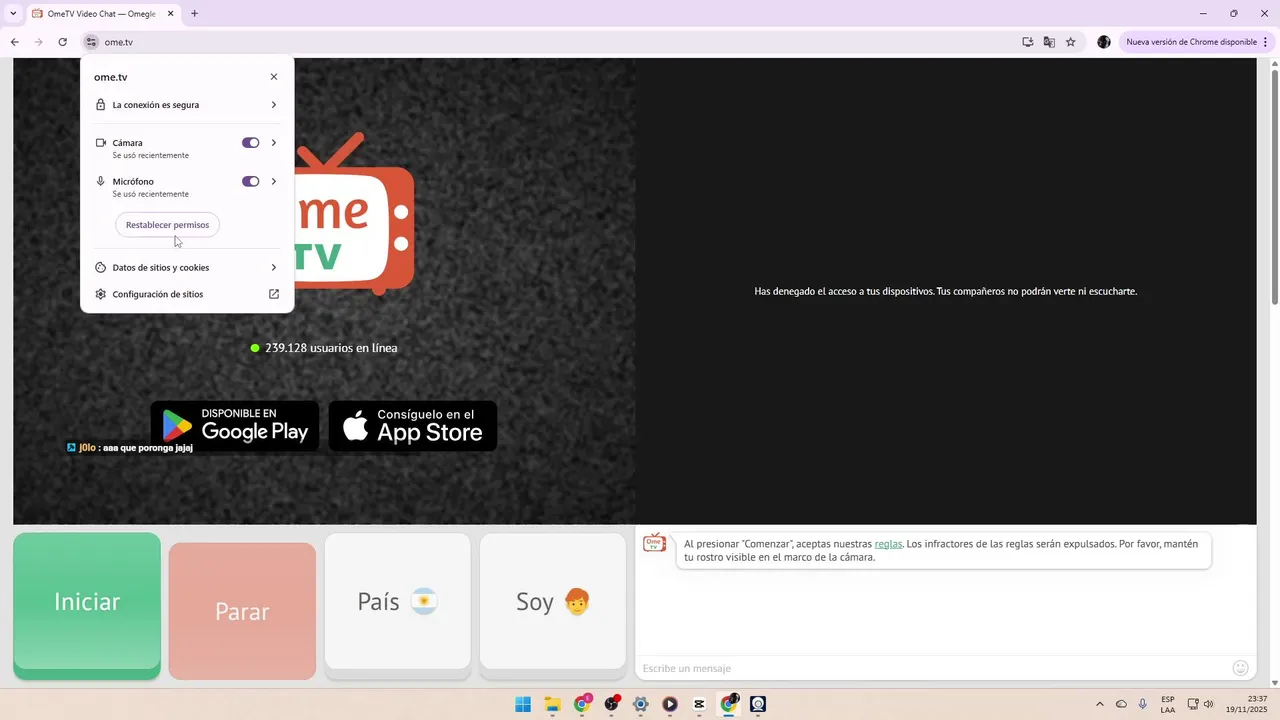The height and width of the screenshot is (720, 1280).
Task: Open the webcam app taskbar icon
Action: click(758, 704)
